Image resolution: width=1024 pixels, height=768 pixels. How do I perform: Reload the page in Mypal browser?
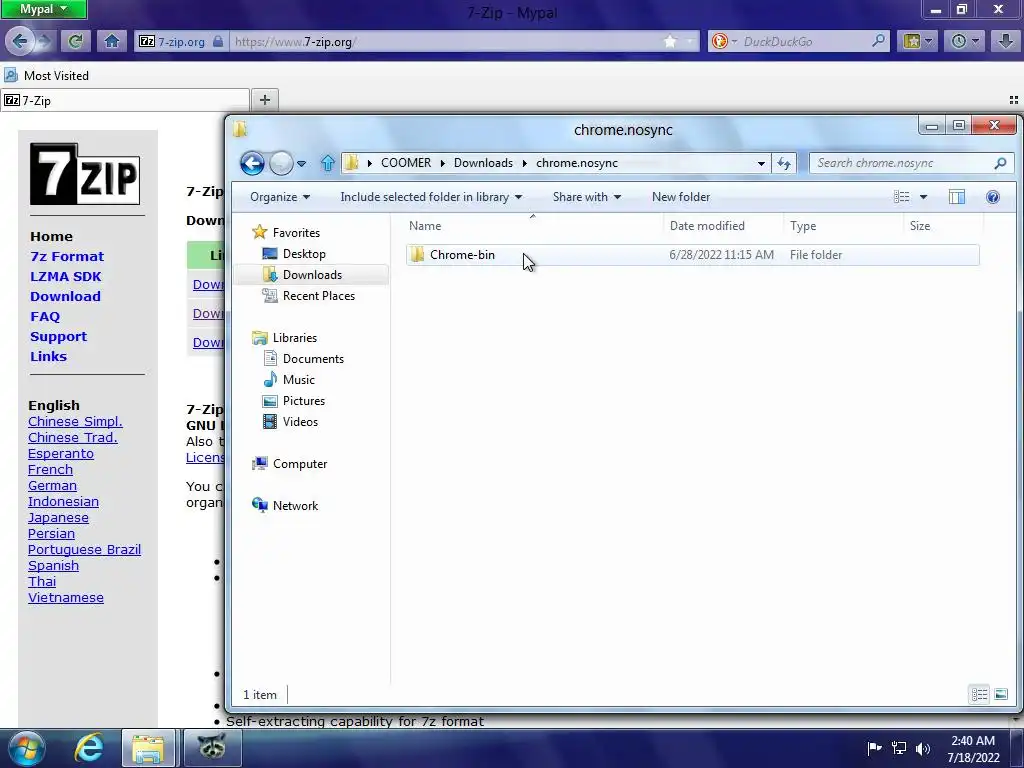point(76,41)
